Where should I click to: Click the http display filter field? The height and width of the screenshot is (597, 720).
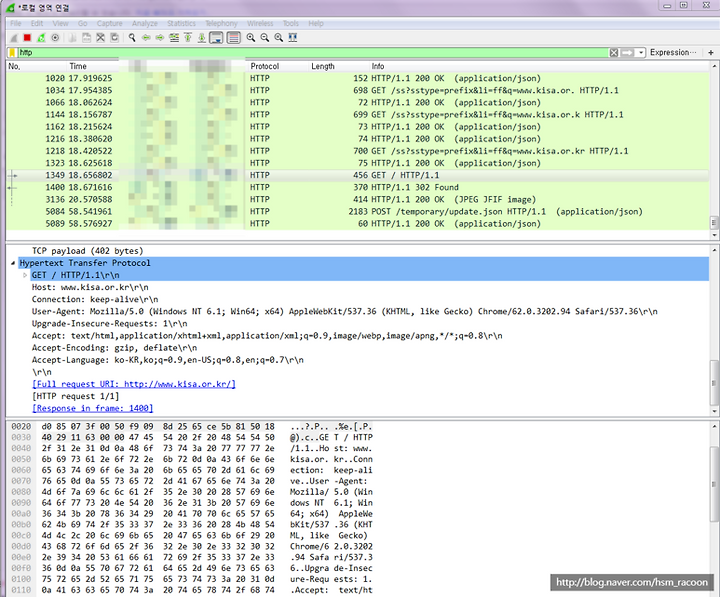coord(314,52)
